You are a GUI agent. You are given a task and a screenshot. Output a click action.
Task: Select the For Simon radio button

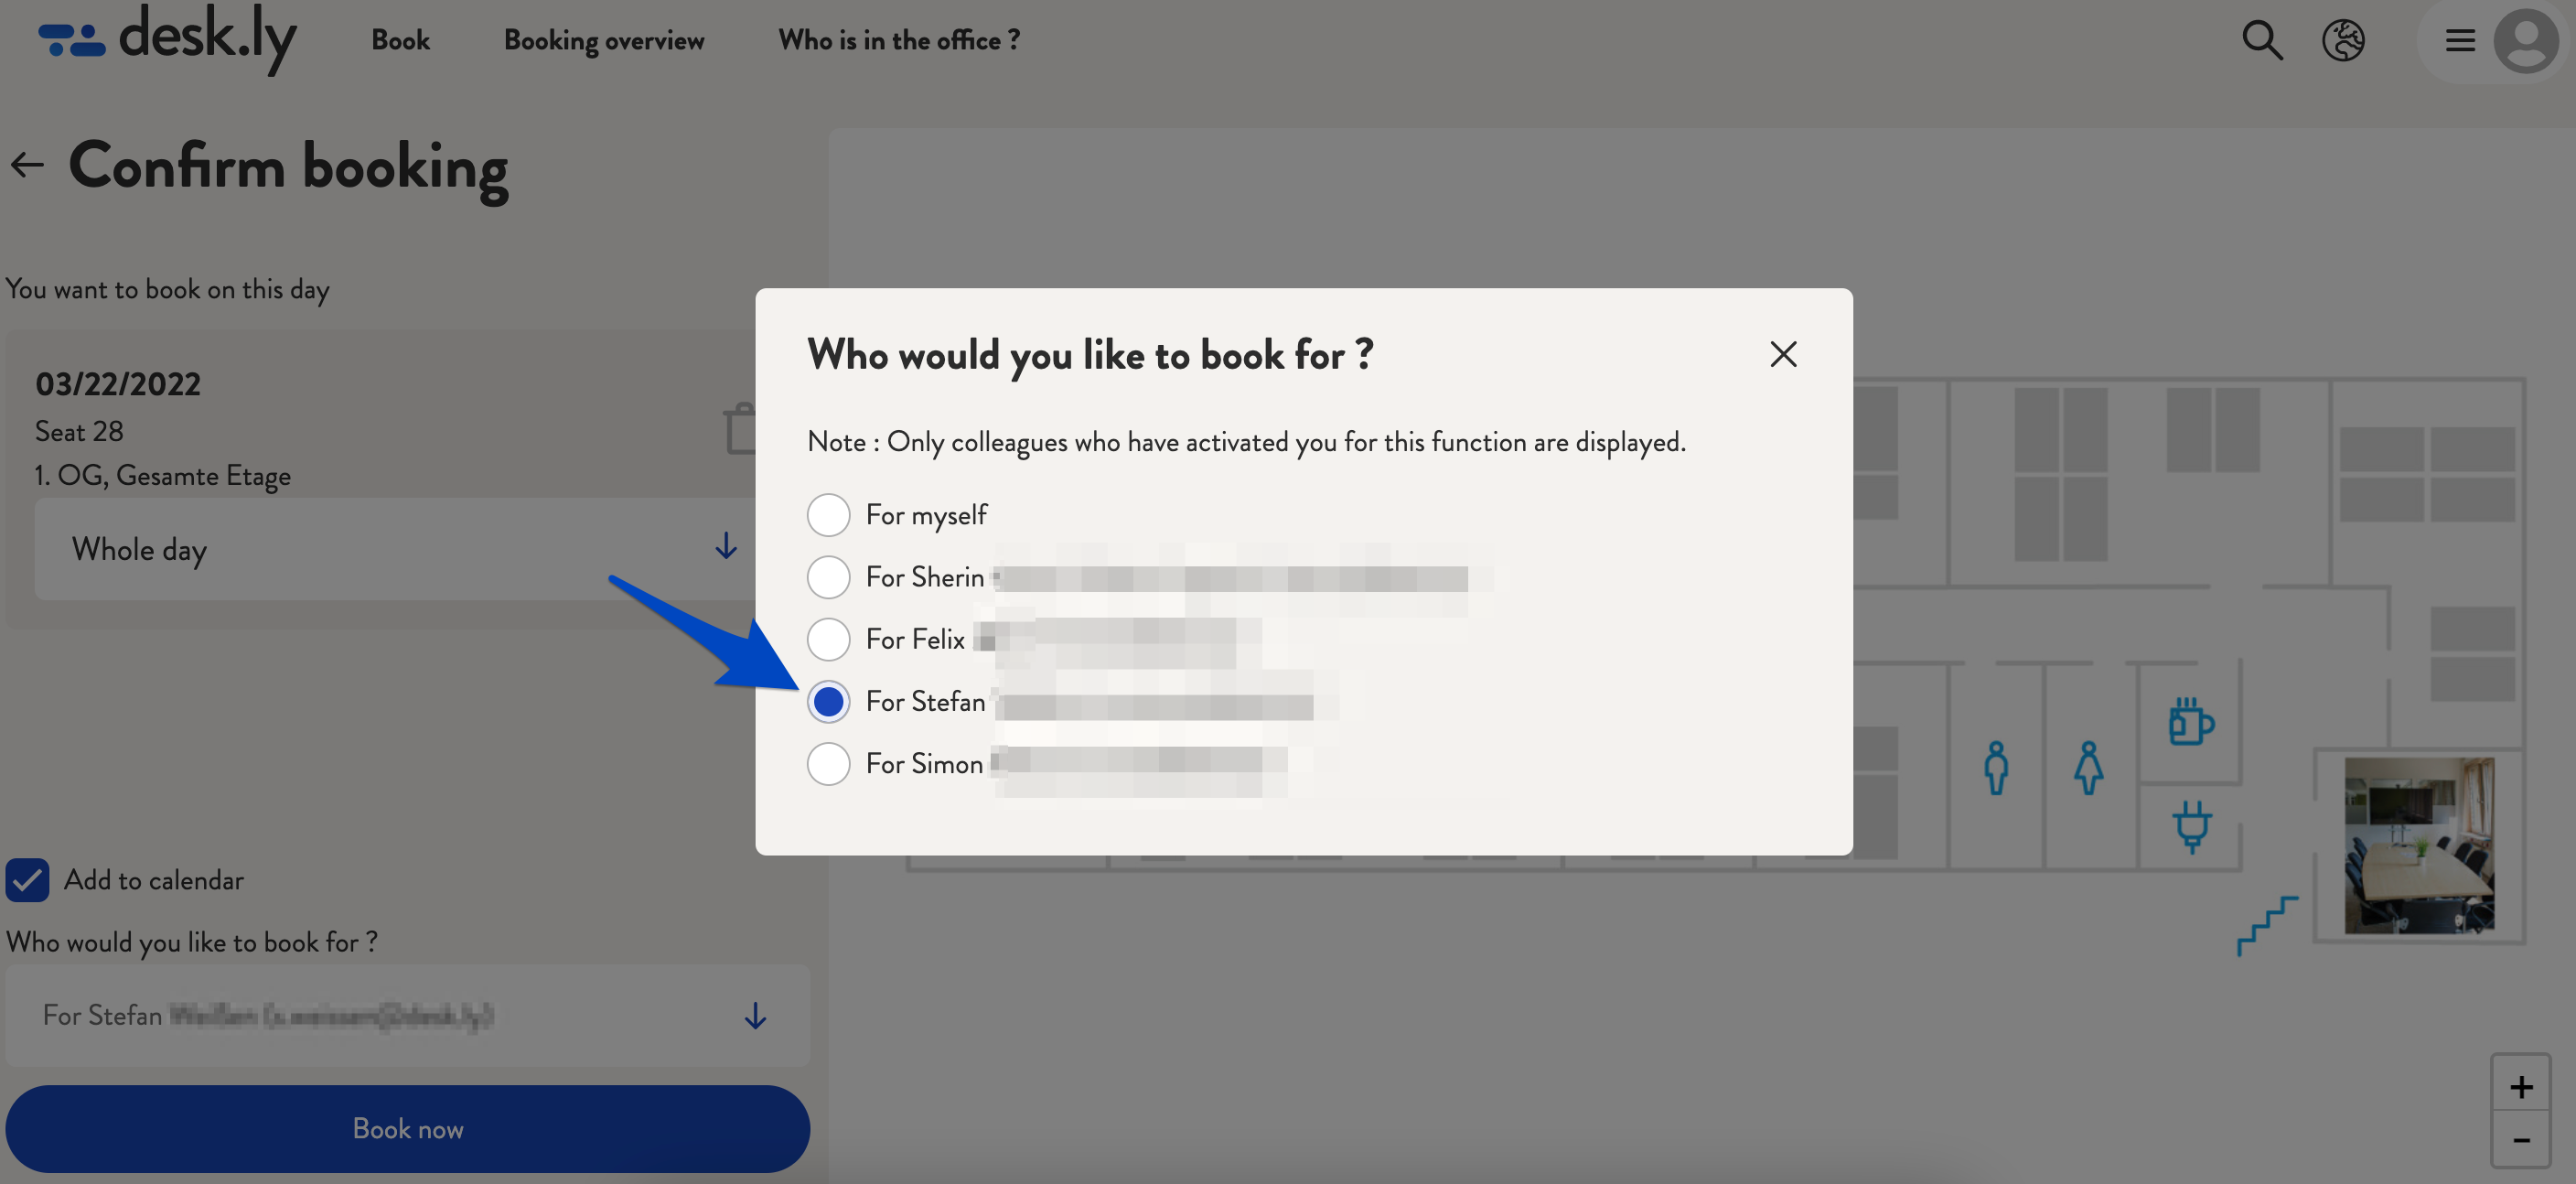tap(828, 762)
